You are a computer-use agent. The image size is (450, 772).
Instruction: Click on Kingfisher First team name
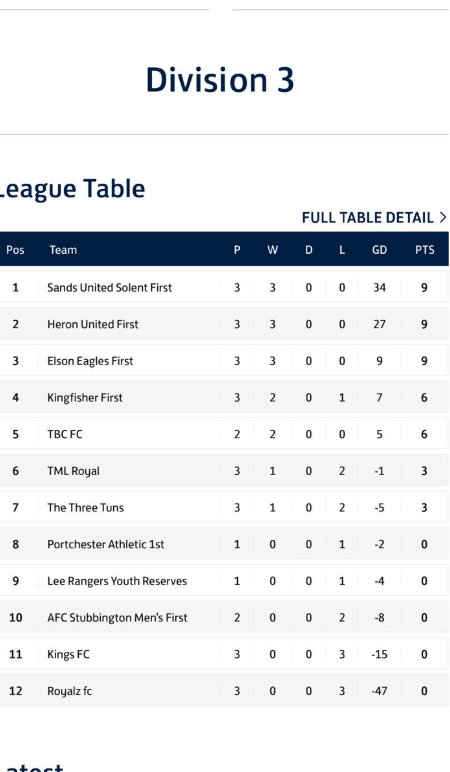click(x=85, y=398)
